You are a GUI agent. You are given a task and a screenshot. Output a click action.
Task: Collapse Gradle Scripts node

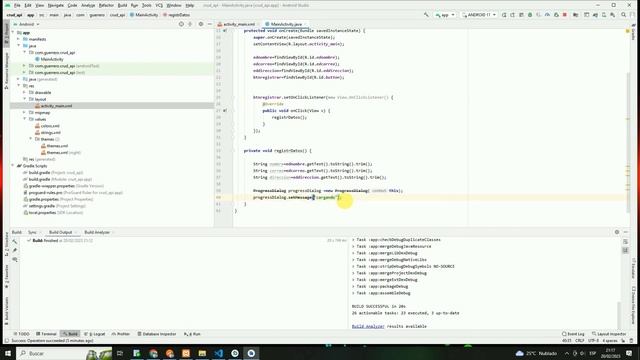(x=13, y=166)
